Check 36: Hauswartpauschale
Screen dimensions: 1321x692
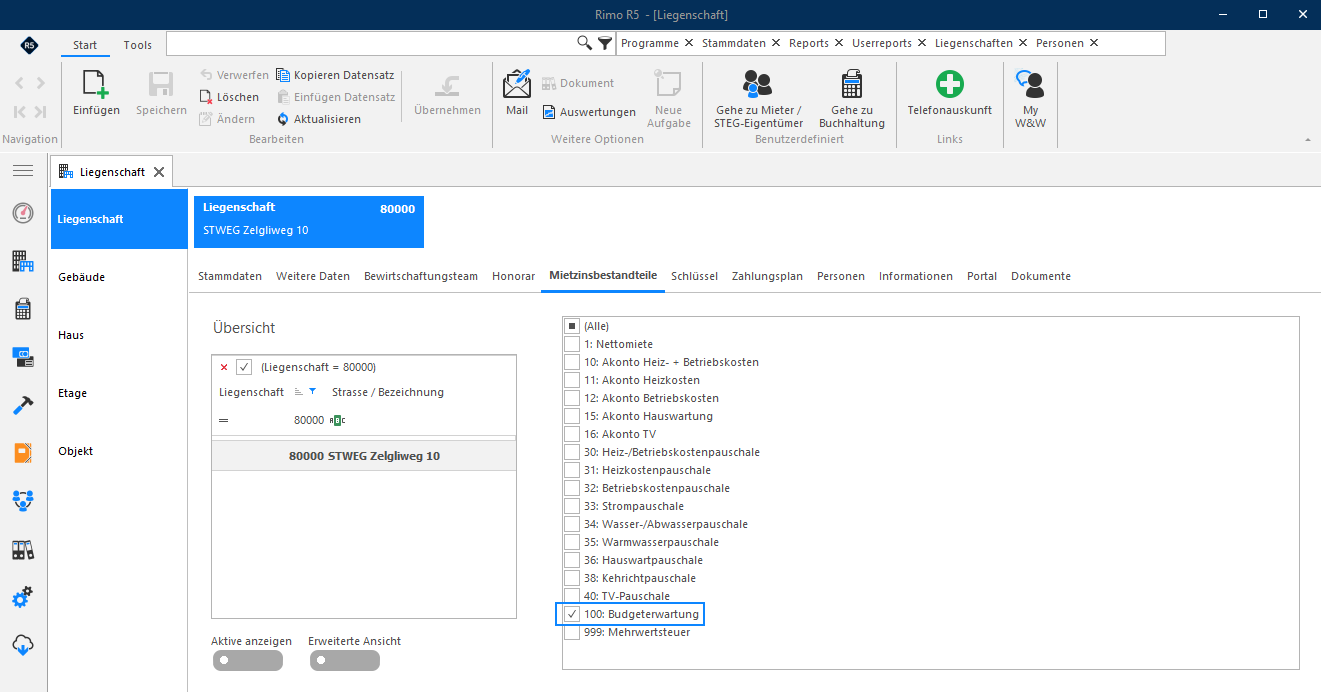[x=572, y=560]
